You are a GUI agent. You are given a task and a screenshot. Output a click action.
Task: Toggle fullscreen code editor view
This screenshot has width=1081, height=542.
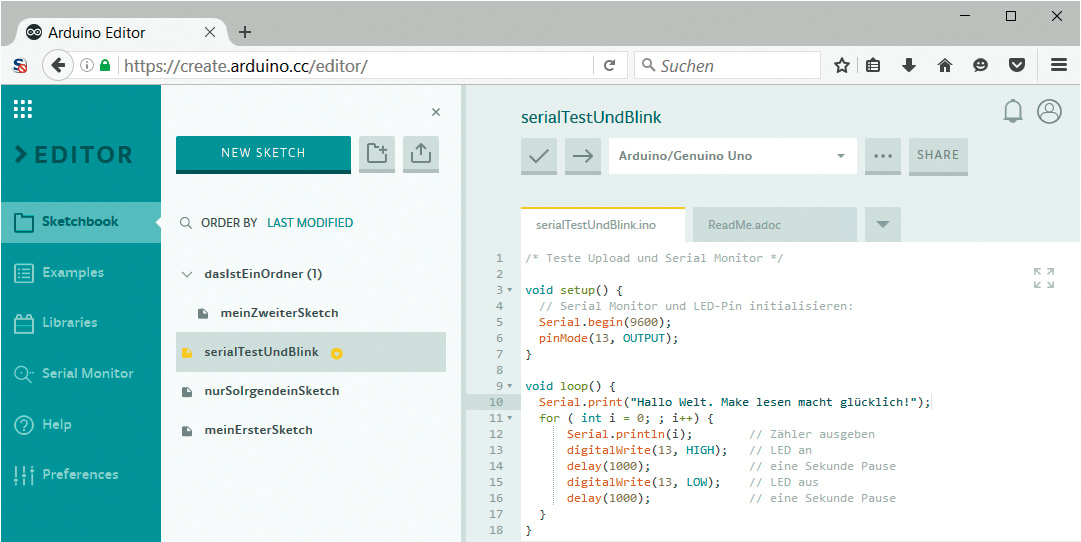pos(1043,278)
